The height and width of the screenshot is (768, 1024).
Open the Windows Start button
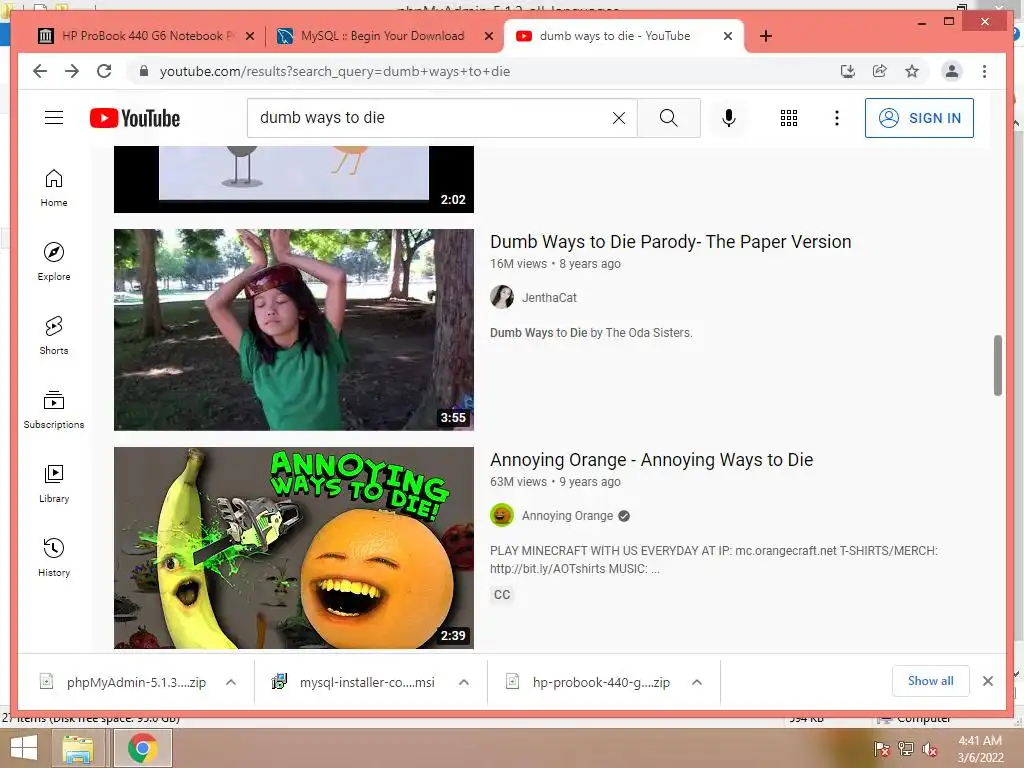click(x=24, y=748)
